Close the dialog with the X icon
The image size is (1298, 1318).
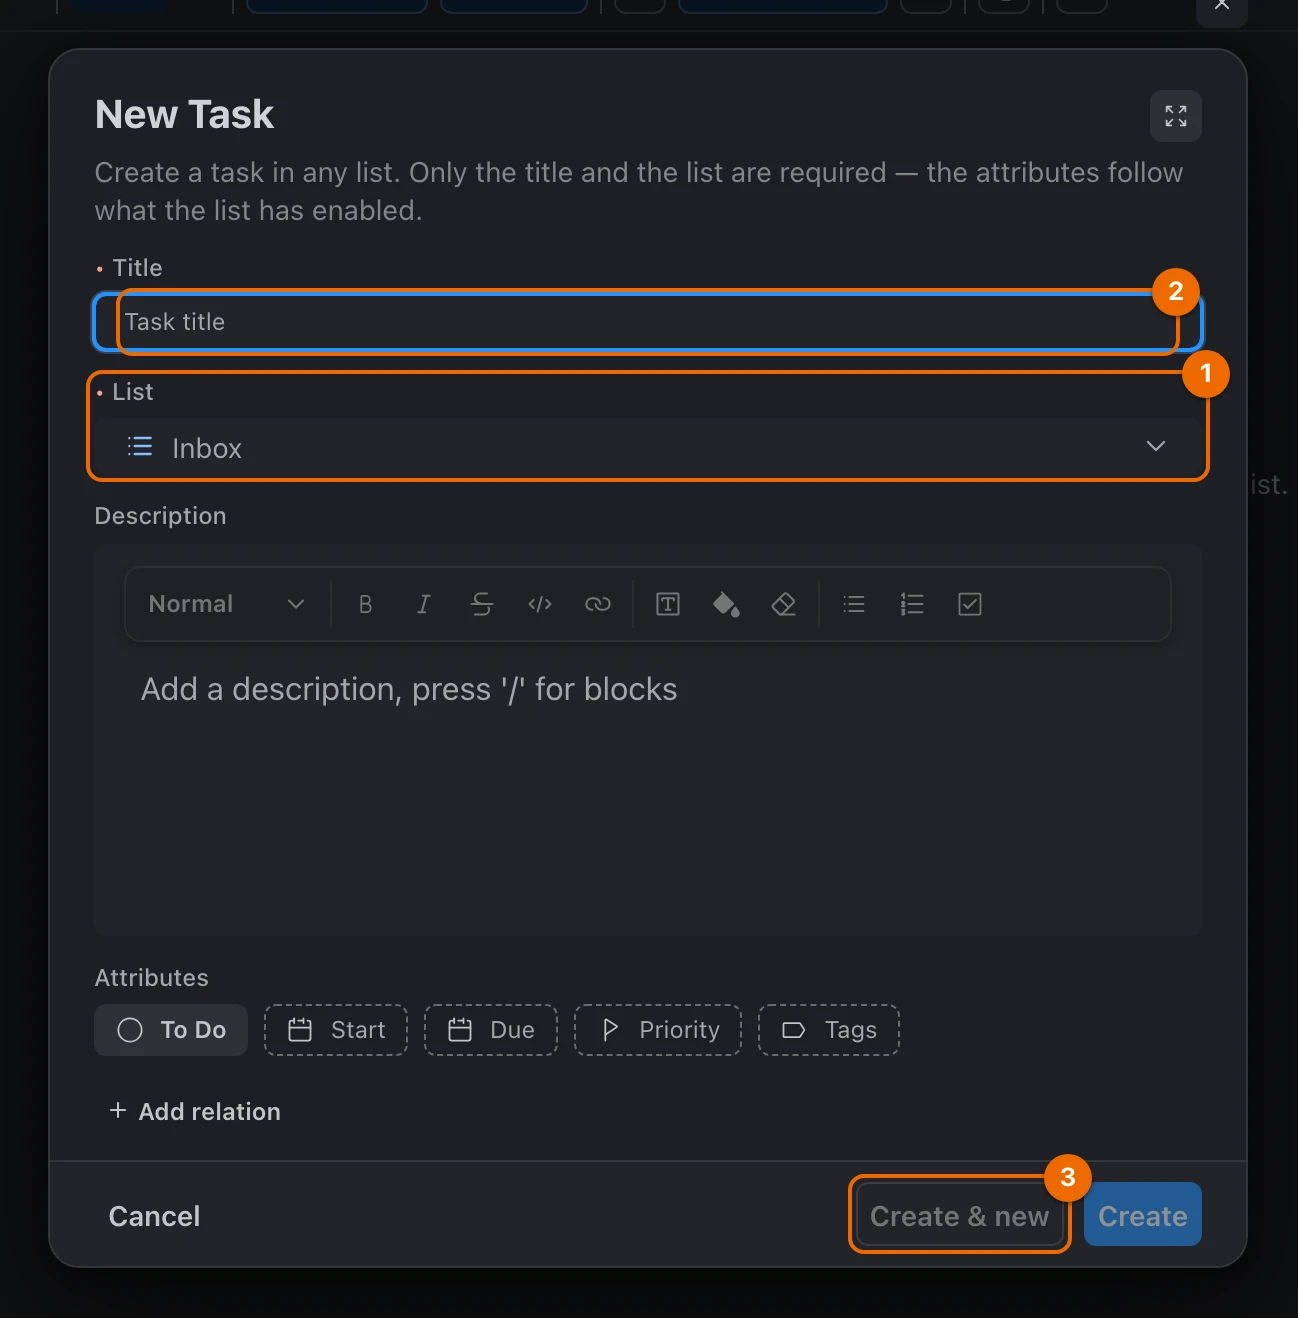pyautogui.click(x=1222, y=5)
